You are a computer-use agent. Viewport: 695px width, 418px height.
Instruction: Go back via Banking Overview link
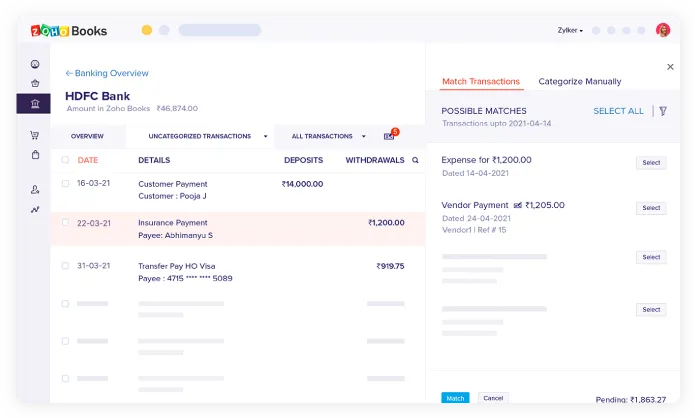point(107,73)
